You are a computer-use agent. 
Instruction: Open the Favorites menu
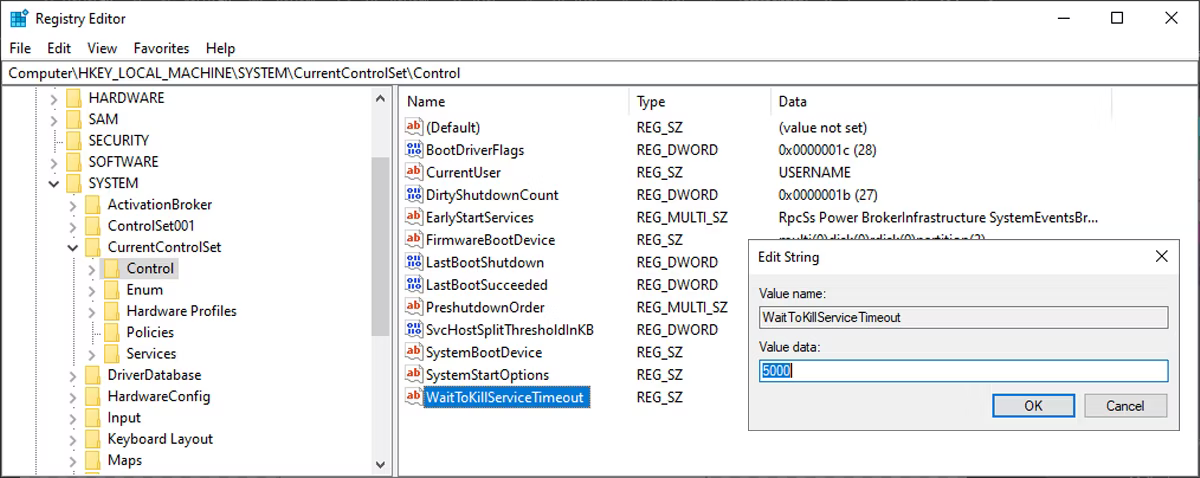pos(161,48)
